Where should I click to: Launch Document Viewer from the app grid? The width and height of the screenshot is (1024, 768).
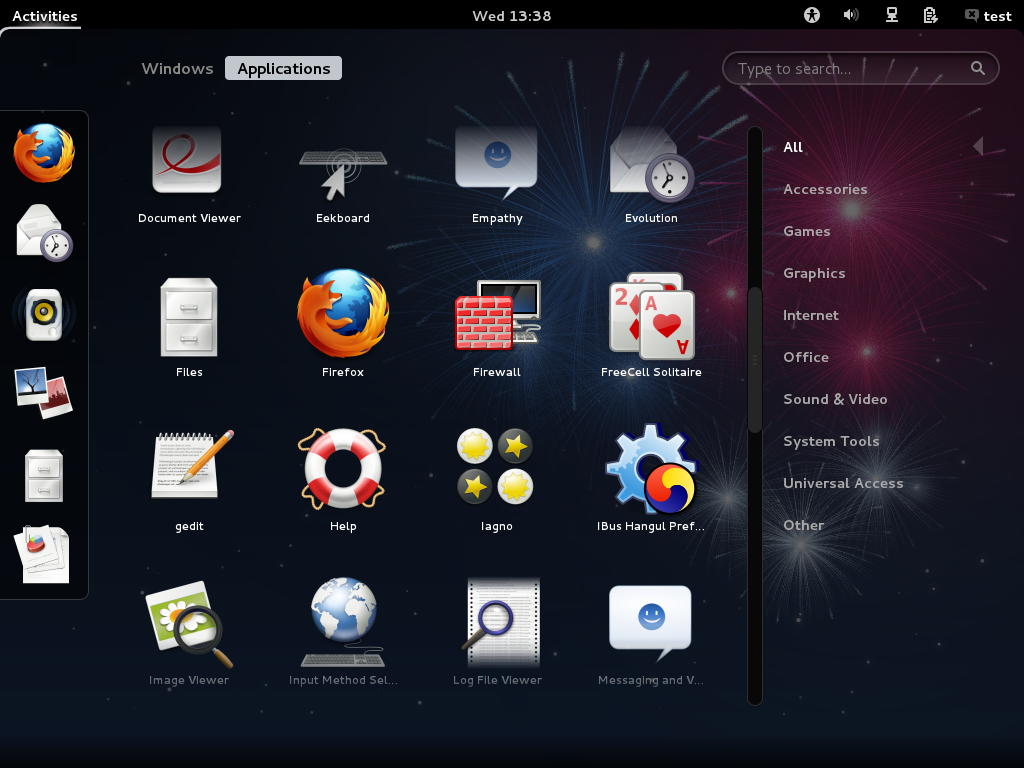[188, 174]
